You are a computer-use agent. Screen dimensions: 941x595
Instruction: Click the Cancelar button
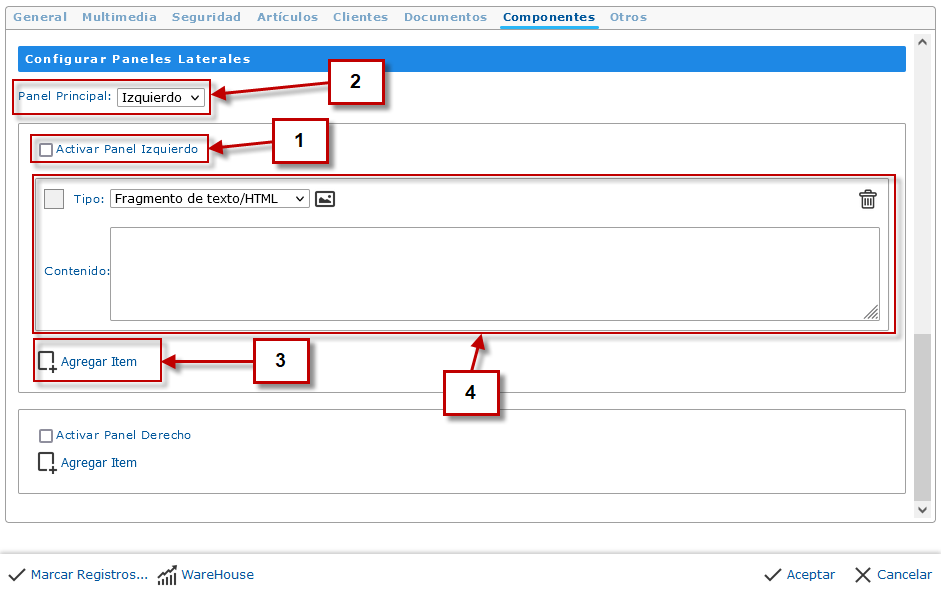point(904,575)
